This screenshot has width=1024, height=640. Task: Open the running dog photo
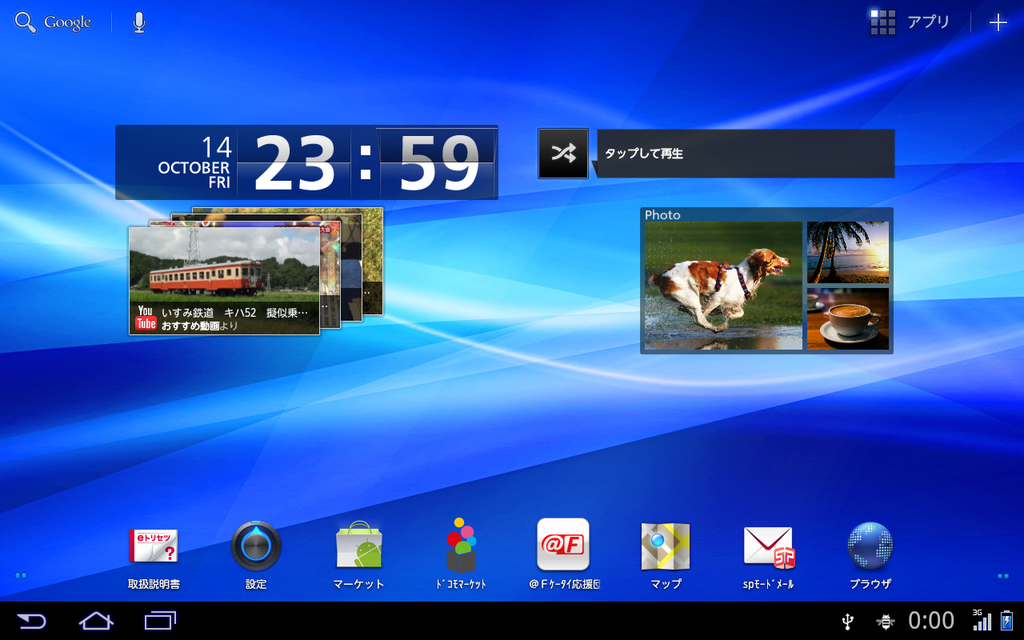point(723,285)
